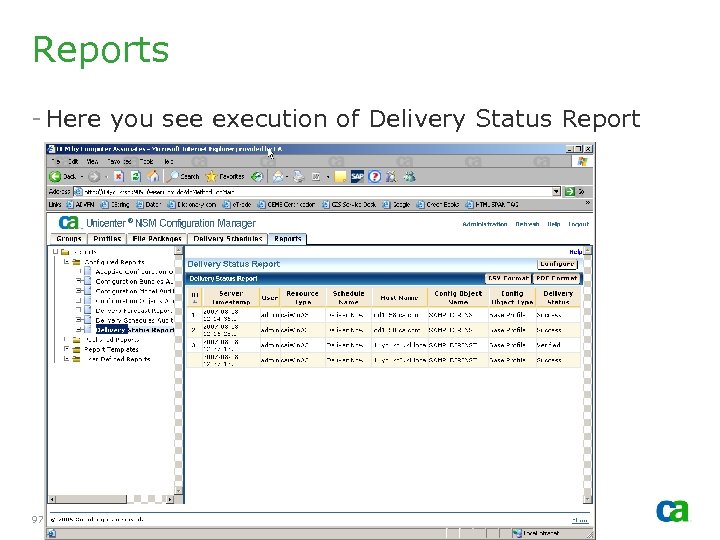Select Delivery Schedules Audit tree item

click(x=135, y=320)
